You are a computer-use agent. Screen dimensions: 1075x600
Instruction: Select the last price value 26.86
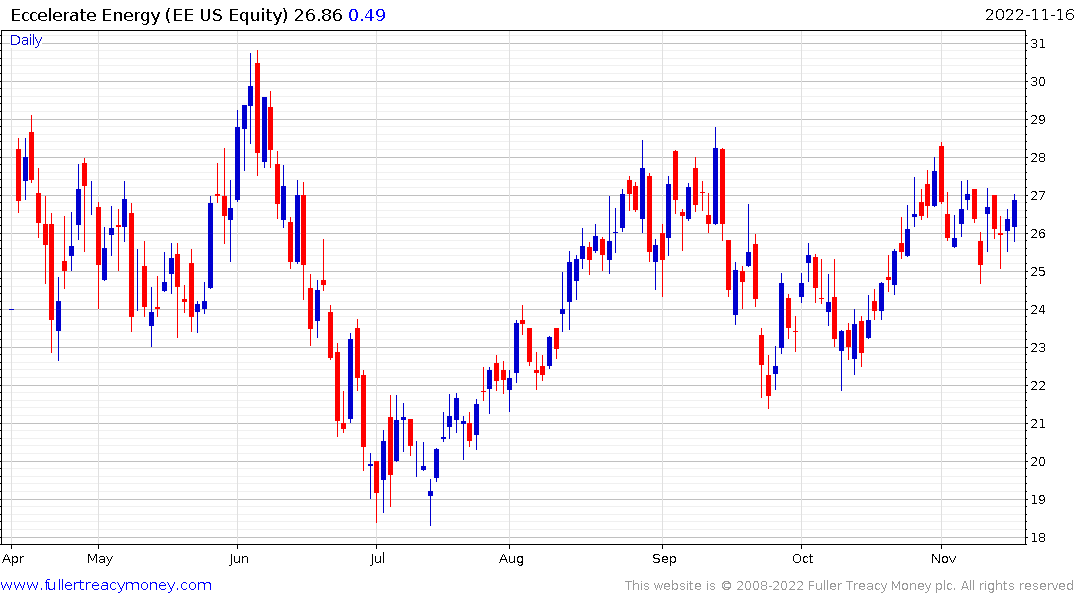coord(318,15)
